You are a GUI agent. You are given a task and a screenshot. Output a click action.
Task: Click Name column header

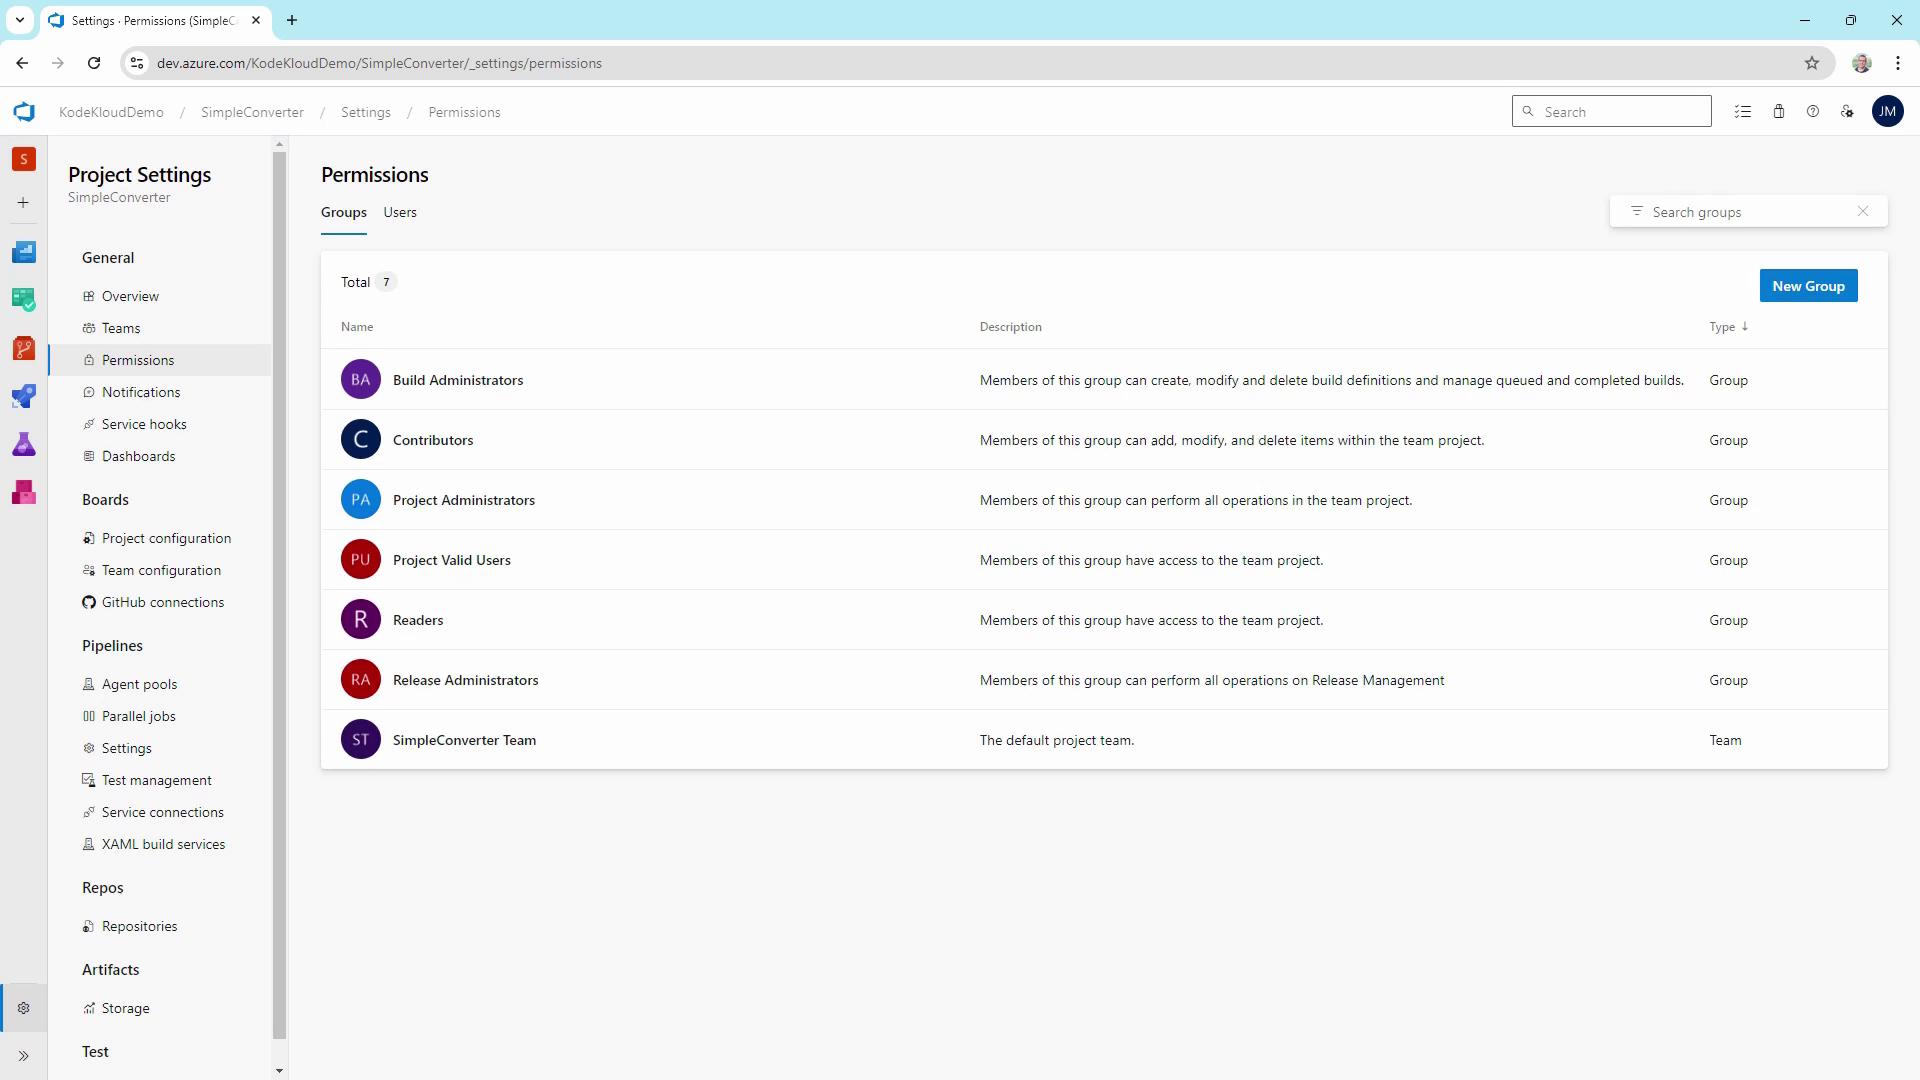click(357, 327)
